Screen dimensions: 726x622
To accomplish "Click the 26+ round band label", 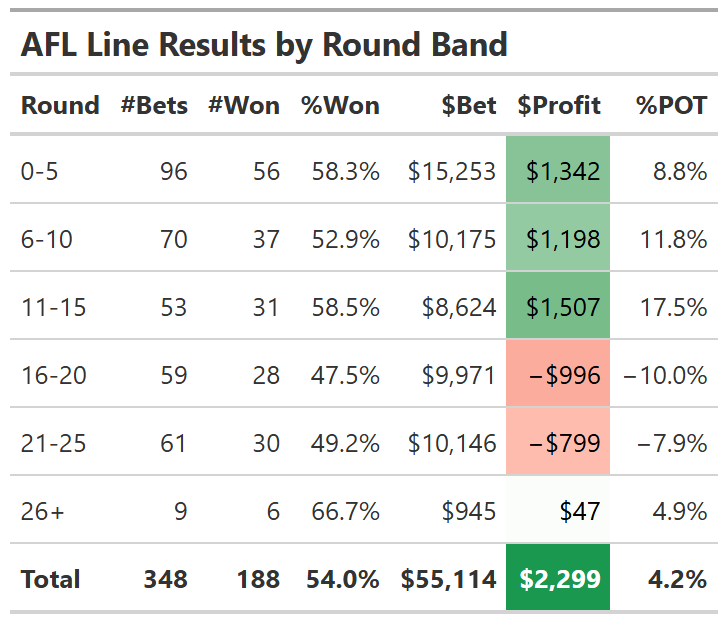I will (42, 511).
